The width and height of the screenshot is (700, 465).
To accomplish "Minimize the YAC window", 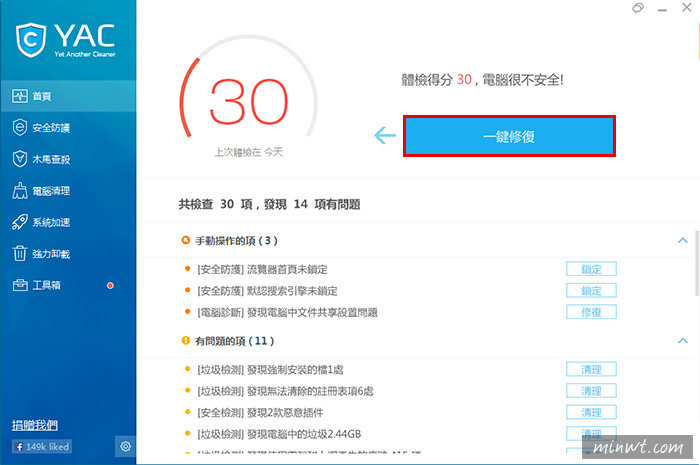I will pyautogui.click(x=662, y=9).
